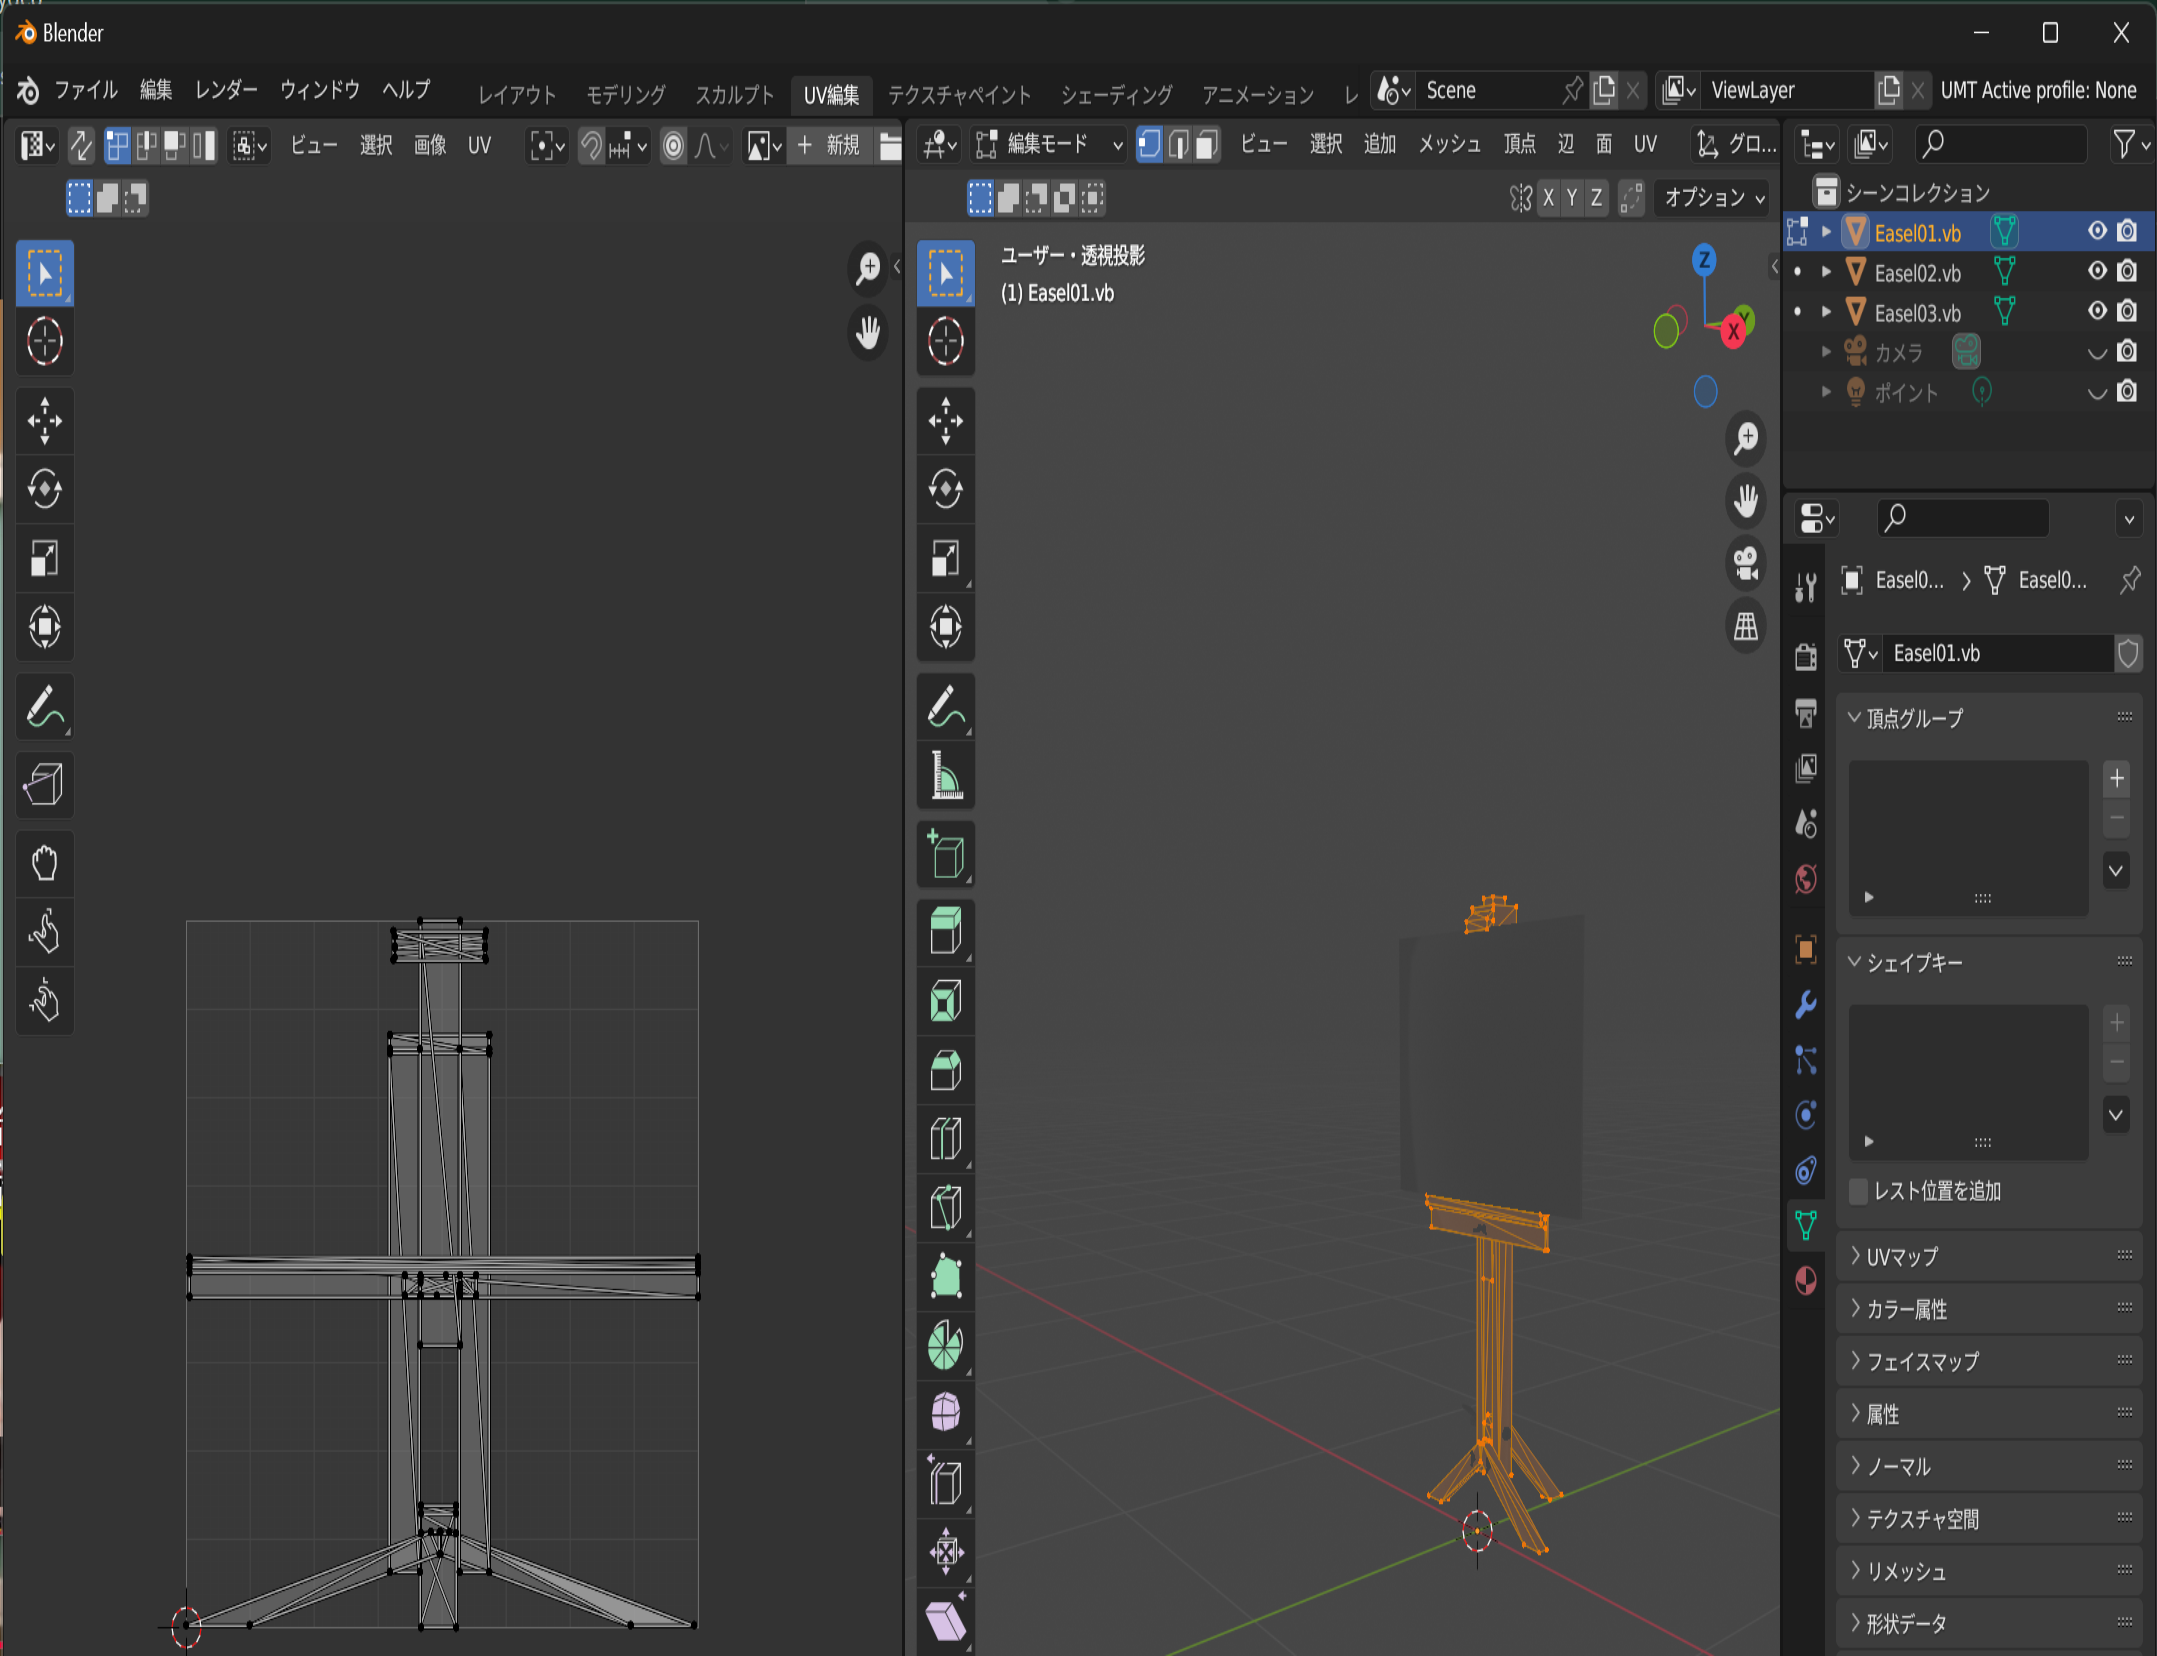Hide Easel02.vb in viewport

2097,272
